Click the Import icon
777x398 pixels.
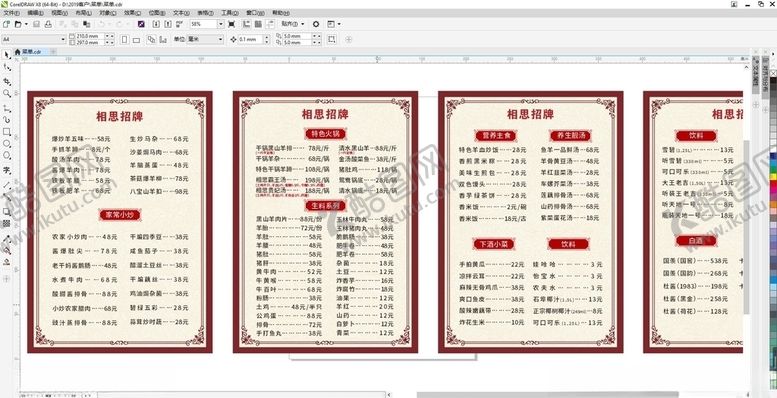156,24
